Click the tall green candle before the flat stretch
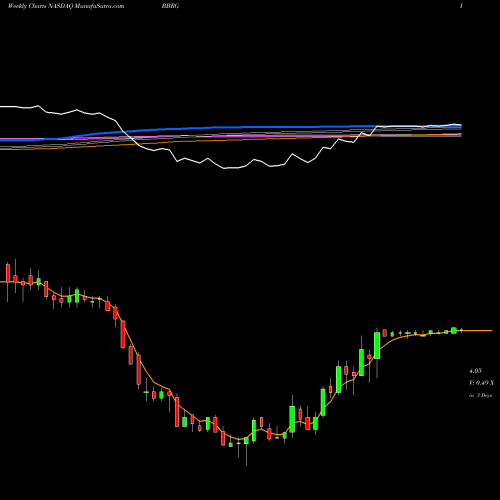Image resolution: width=500 pixels, height=500 pixels. 377,346
